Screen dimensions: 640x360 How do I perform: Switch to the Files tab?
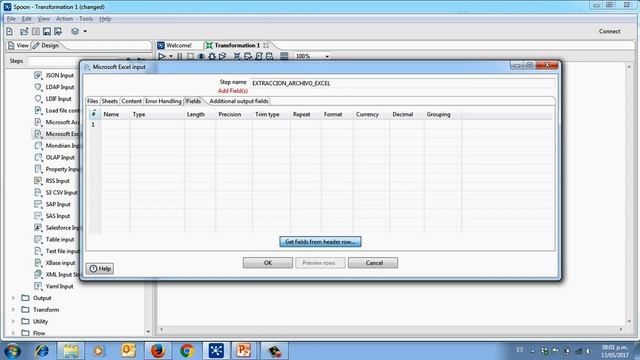93,101
